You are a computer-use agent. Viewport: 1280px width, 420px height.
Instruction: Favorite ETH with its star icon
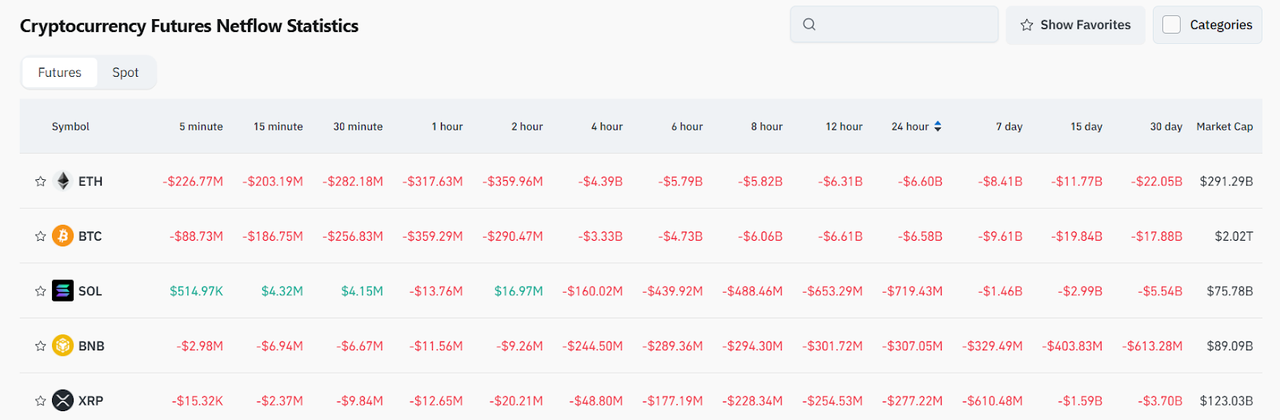tap(40, 182)
